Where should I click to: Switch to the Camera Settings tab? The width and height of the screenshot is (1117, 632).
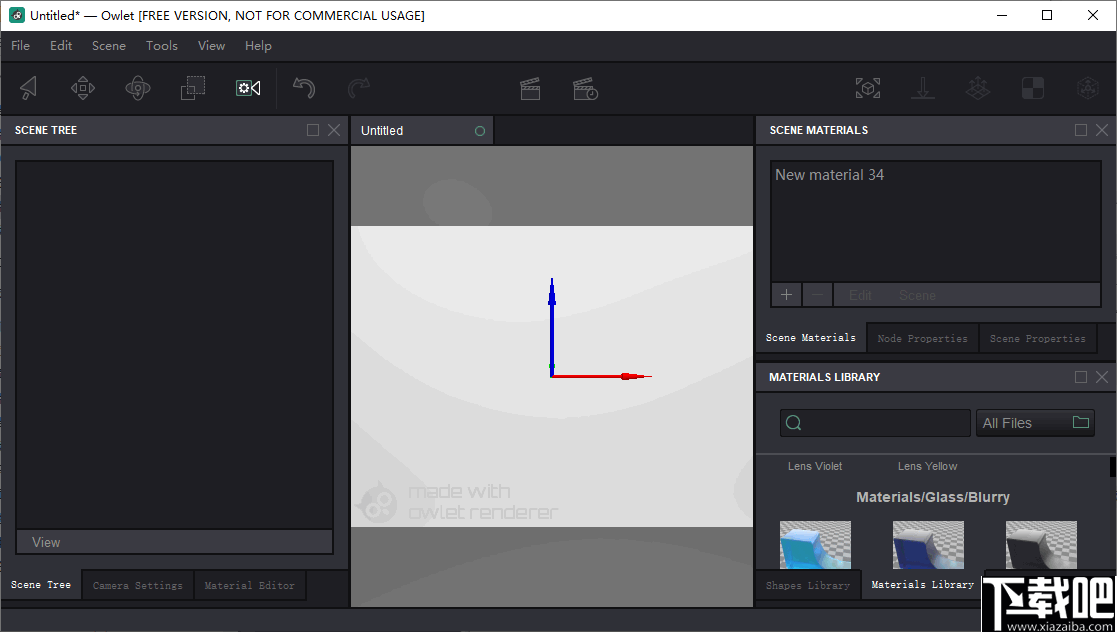pos(137,585)
